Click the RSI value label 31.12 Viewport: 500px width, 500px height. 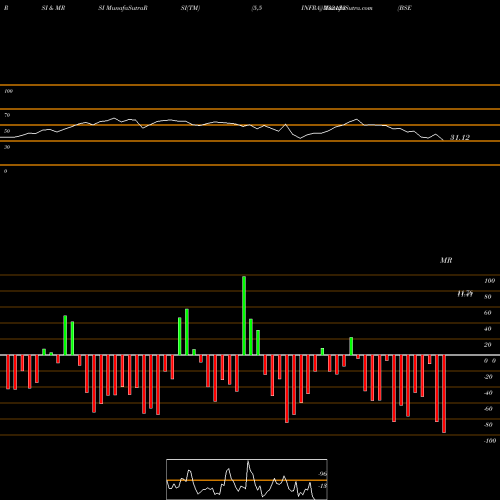tap(460, 137)
